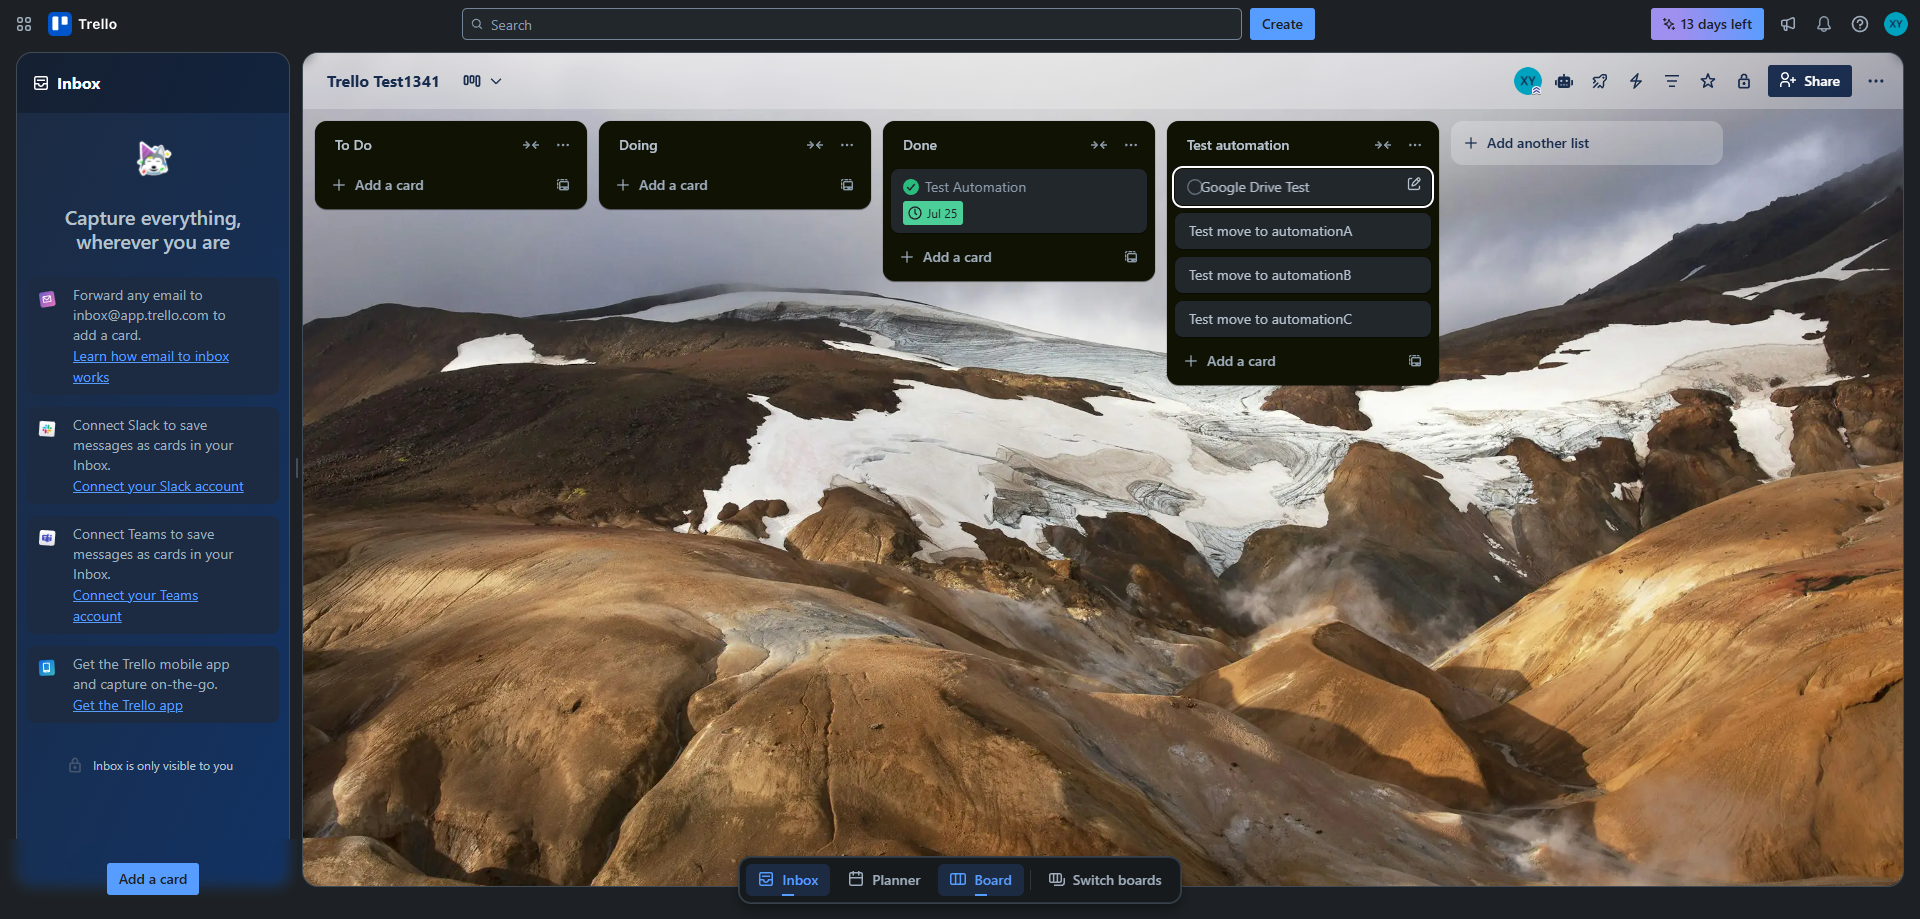This screenshot has height=919, width=1920.
Task: Click Add a card in Inbox panel
Action: point(153,879)
